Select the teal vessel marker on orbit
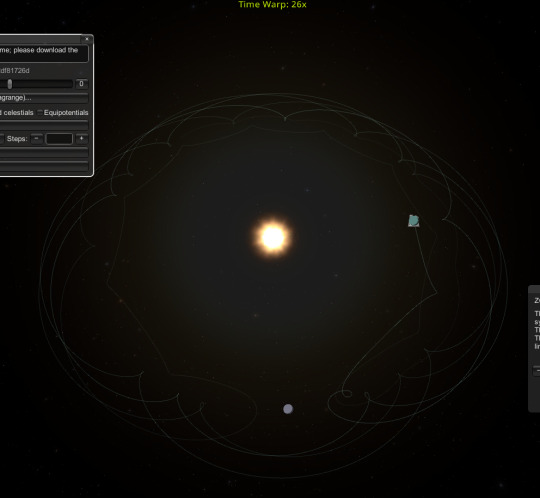Screen dimensions: 540x498 414,221
